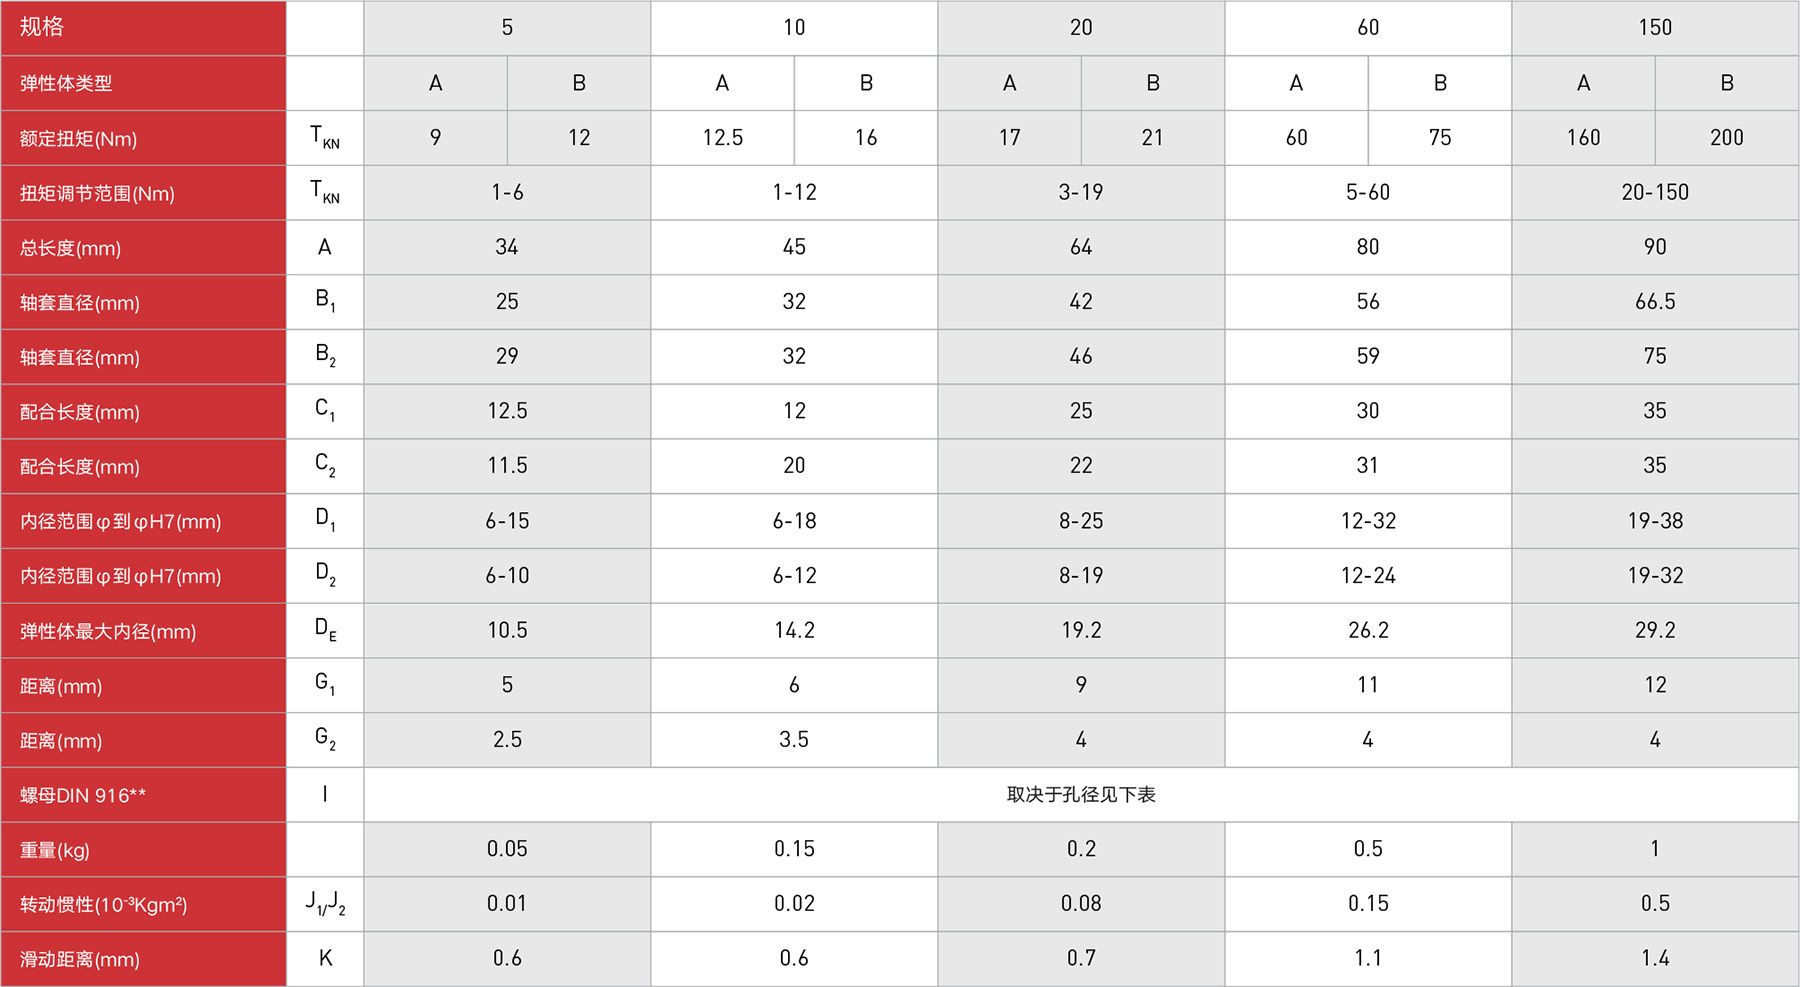Select the 螺母DIN 916** row label
Image resolution: width=1800 pixels, height=987 pixels.
click(143, 795)
